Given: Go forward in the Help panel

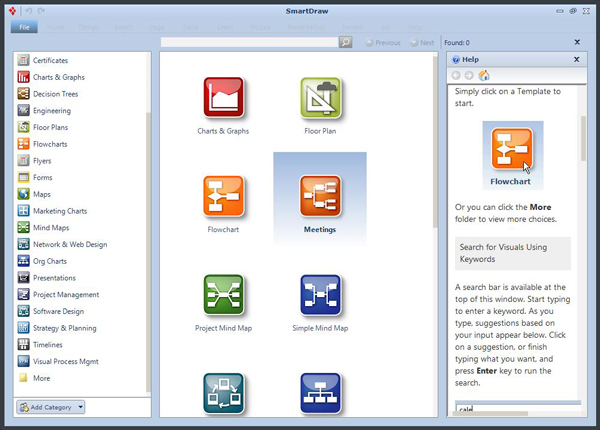Looking at the screenshot, I should (x=469, y=75).
